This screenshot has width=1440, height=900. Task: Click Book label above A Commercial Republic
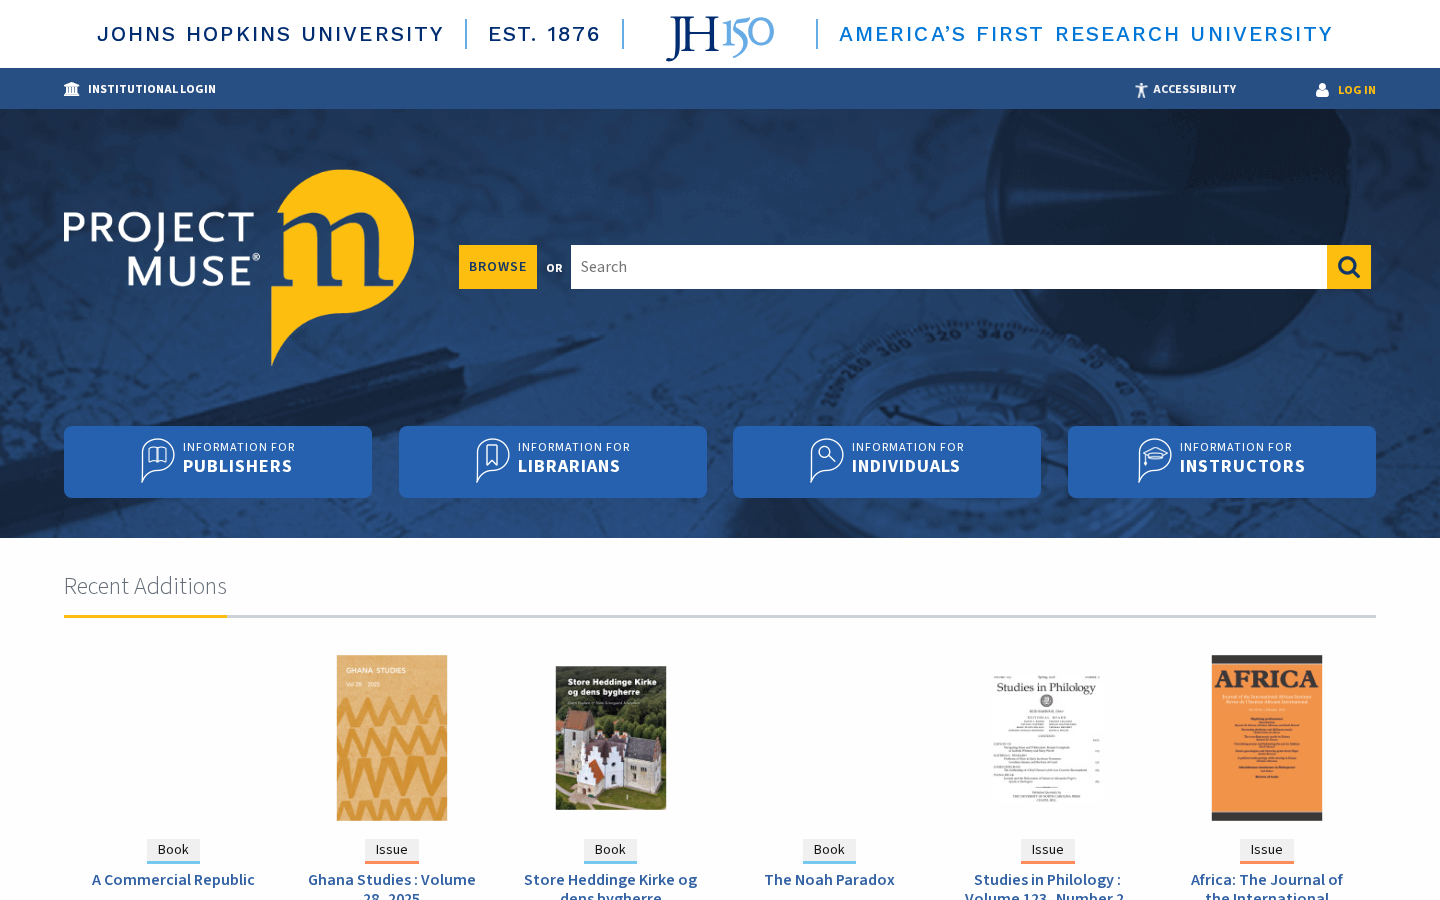[x=173, y=850]
